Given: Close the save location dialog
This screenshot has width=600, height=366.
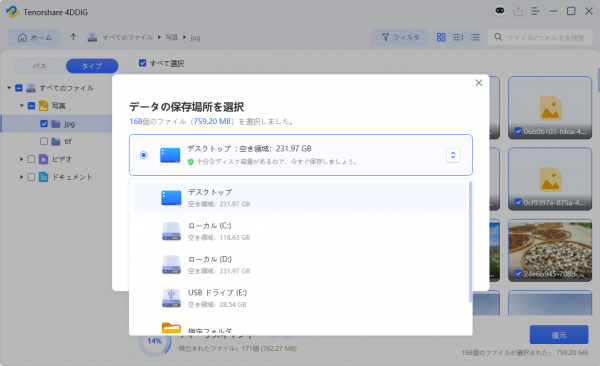Looking at the screenshot, I should 479,83.
